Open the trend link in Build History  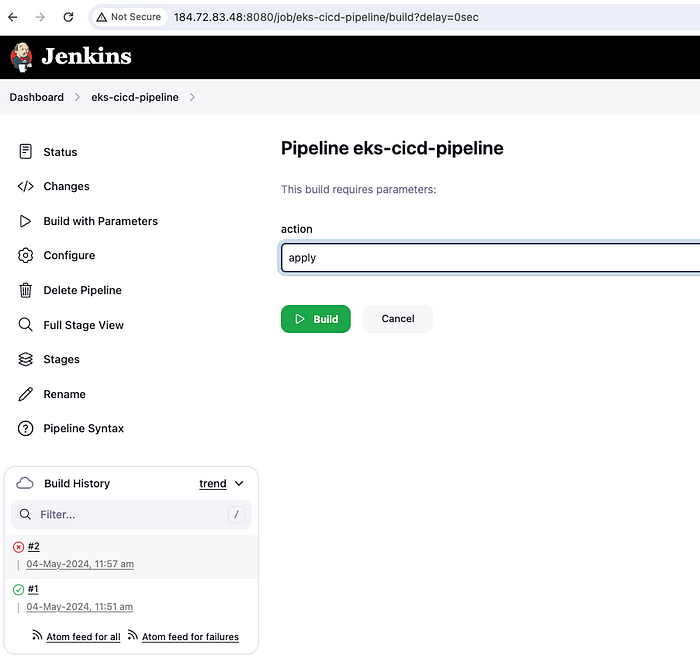click(212, 484)
